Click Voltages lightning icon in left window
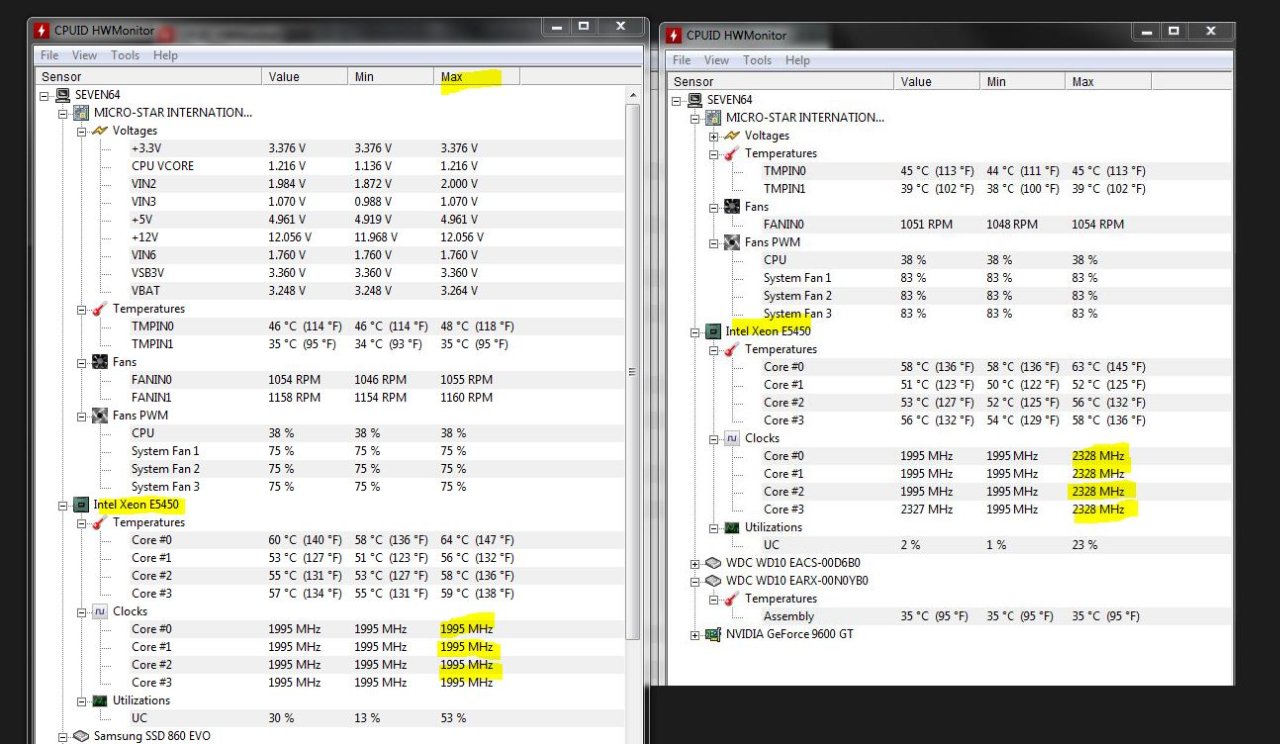Image resolution: width=1280 pixels, height=744 pixels. pyautogui.click(x=100, y=131)
